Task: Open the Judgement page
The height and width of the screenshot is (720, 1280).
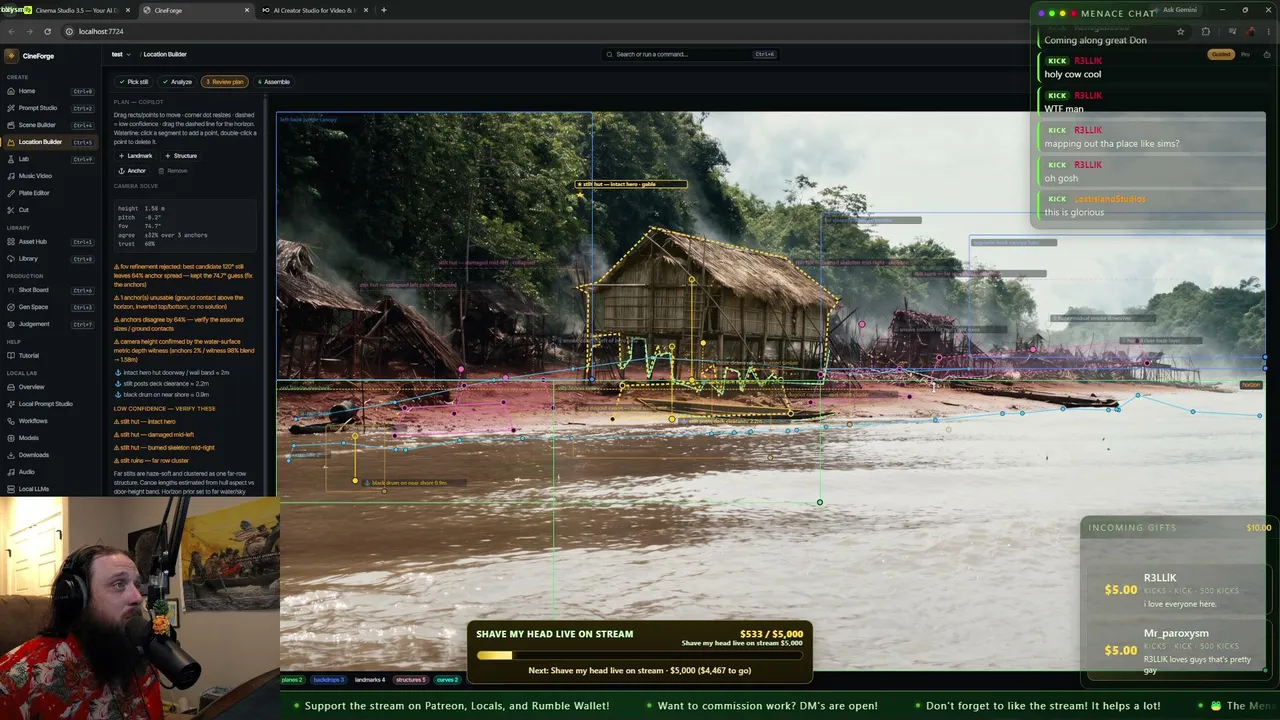Action: point(34,324)
